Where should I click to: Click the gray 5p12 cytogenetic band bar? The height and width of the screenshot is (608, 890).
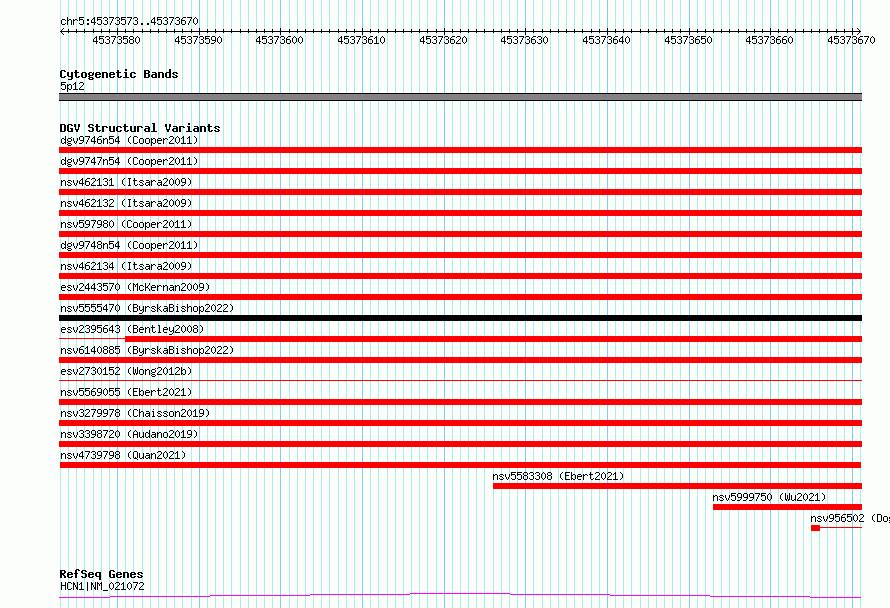click(460, 97)
